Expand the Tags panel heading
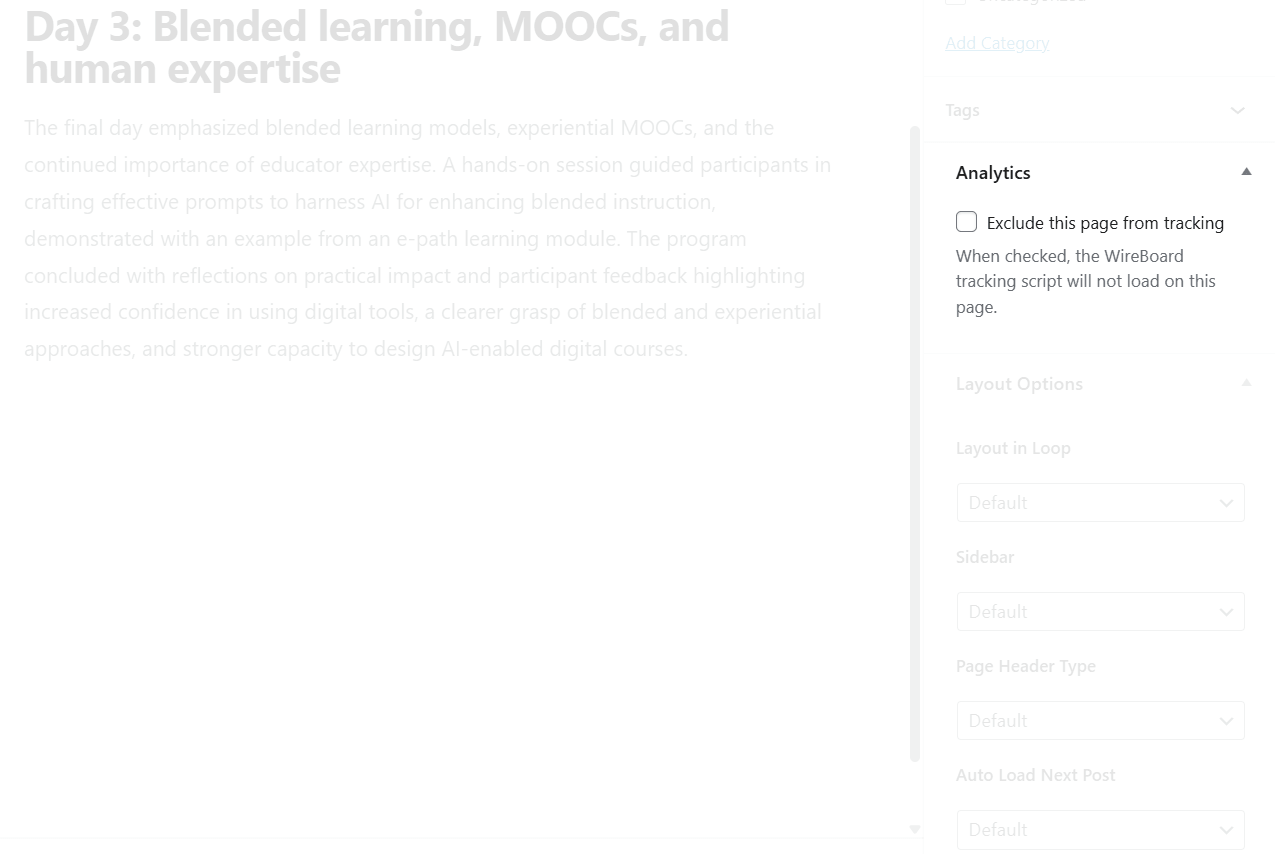 tap(962, 110)
